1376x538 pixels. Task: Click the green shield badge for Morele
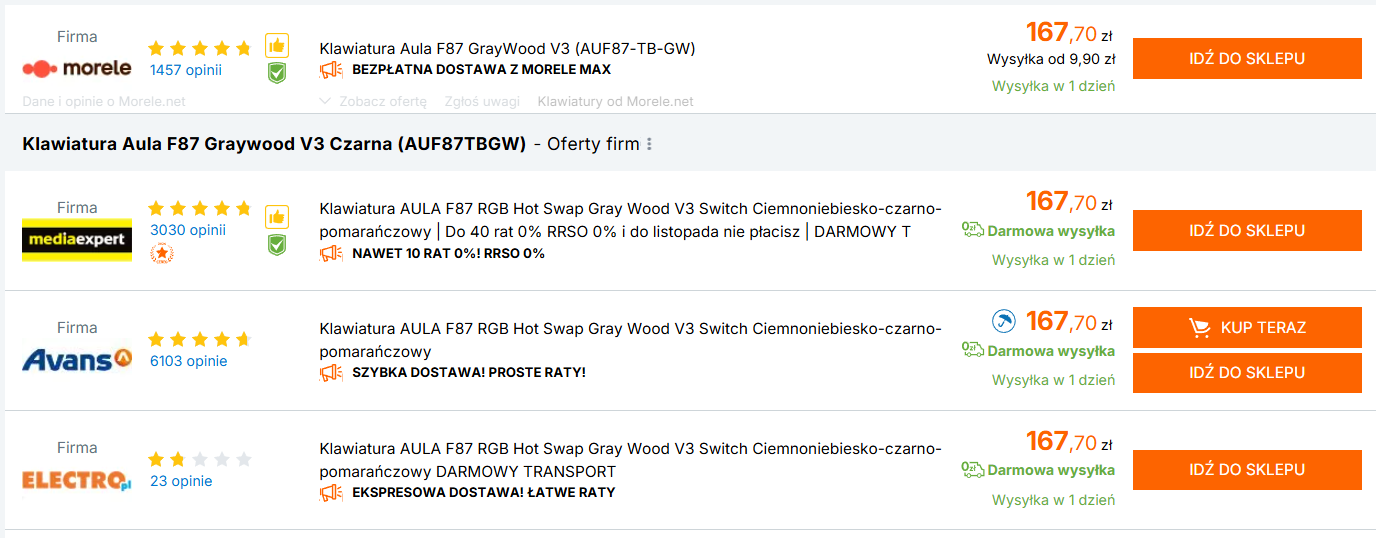277,72
